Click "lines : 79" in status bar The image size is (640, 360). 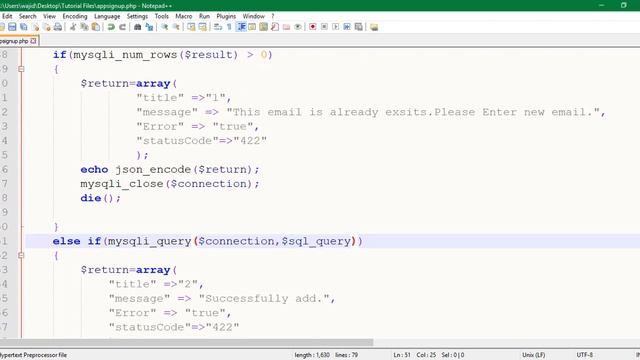coord(347,355)
